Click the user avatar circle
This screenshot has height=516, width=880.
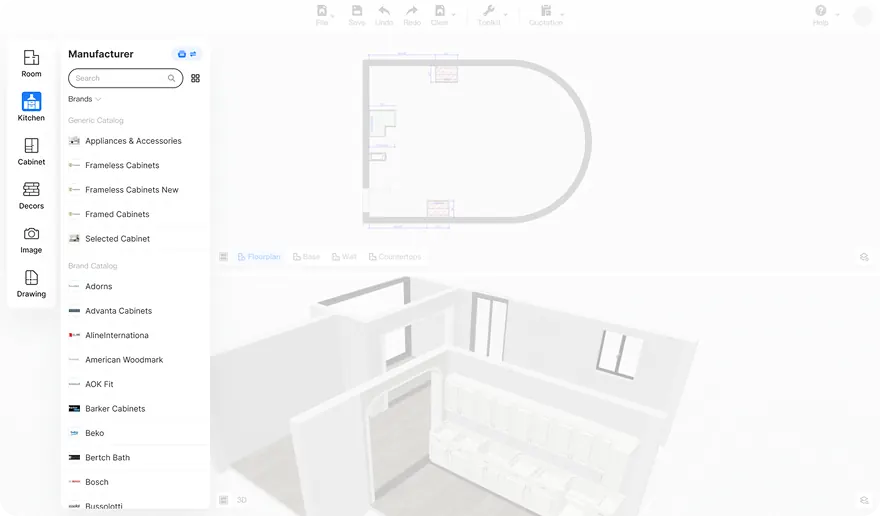863,16
